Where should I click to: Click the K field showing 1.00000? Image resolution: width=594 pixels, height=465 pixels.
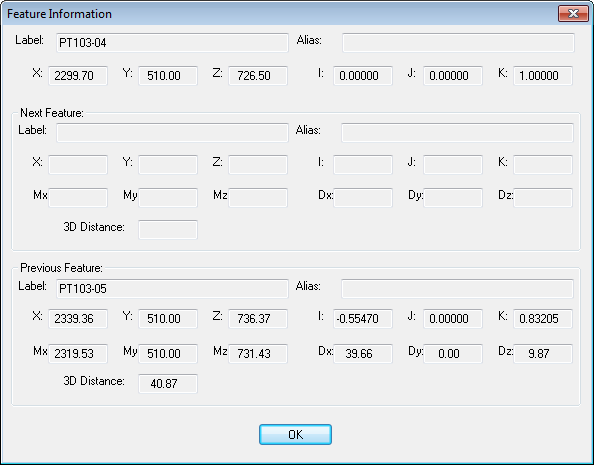click(543, 75)
